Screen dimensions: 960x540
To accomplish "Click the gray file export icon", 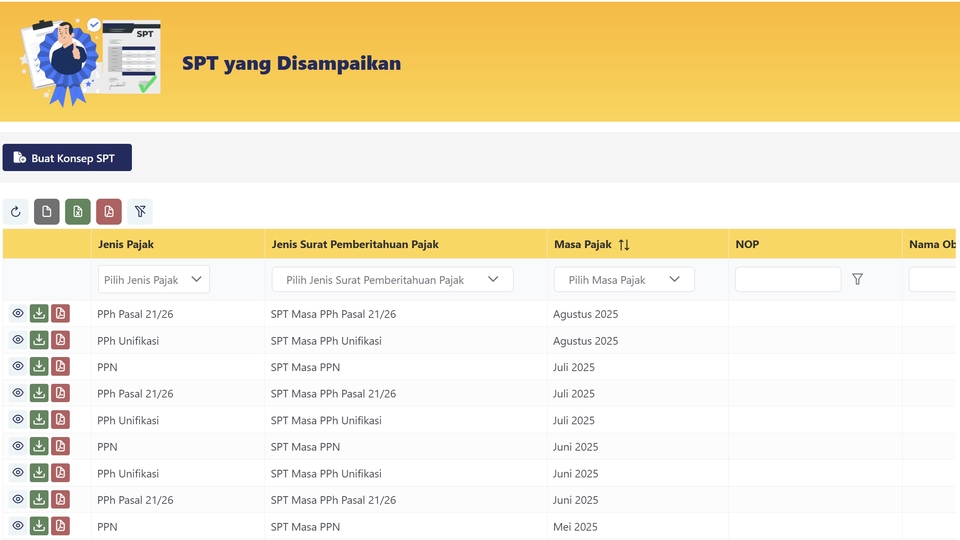I will pyautogui.click(x=47, y=212).
